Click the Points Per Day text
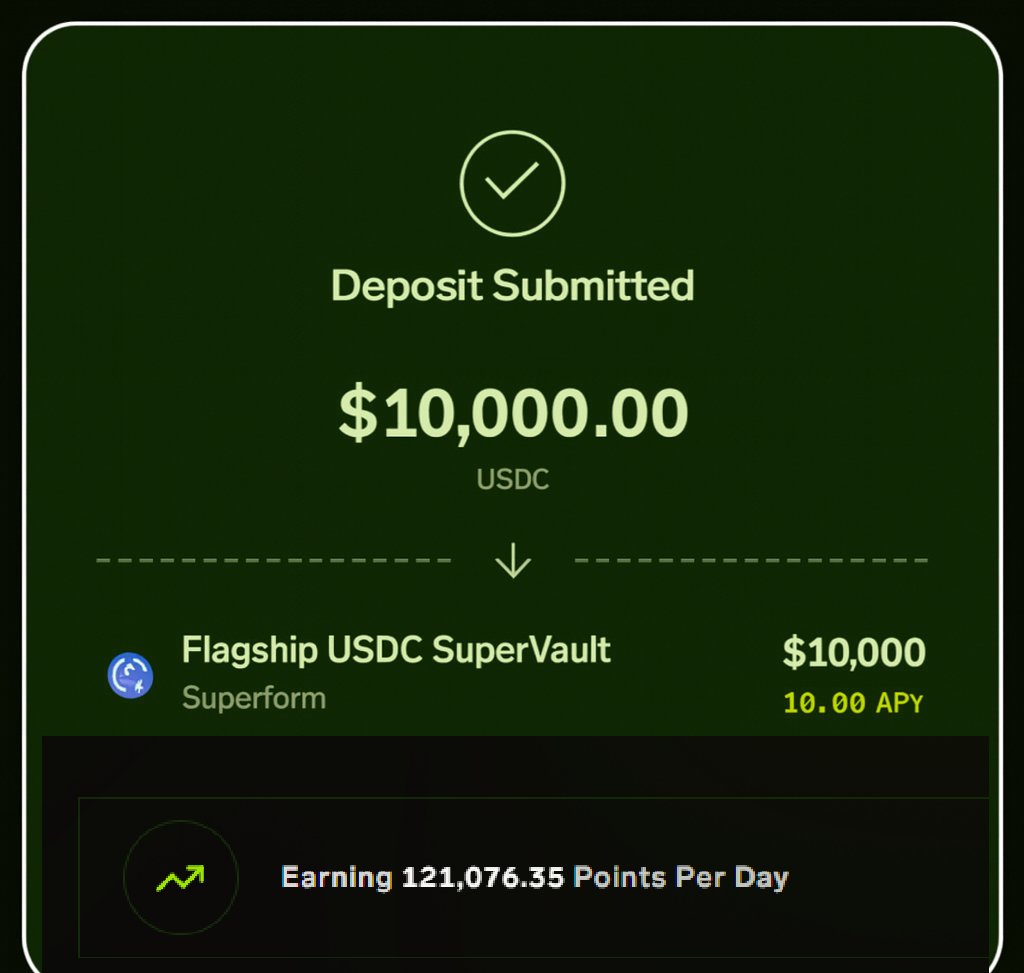 [x=681, y=878]
